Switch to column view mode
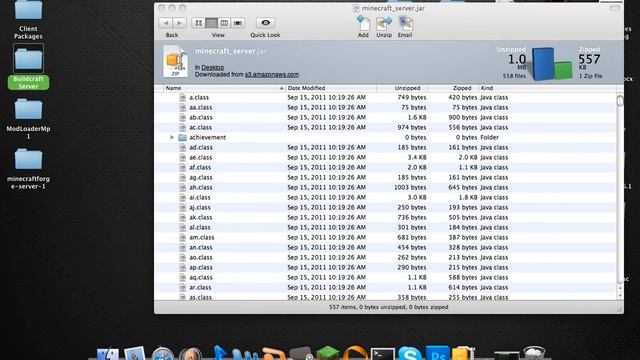This screenshot has height=360, width=640. point(224,23)
